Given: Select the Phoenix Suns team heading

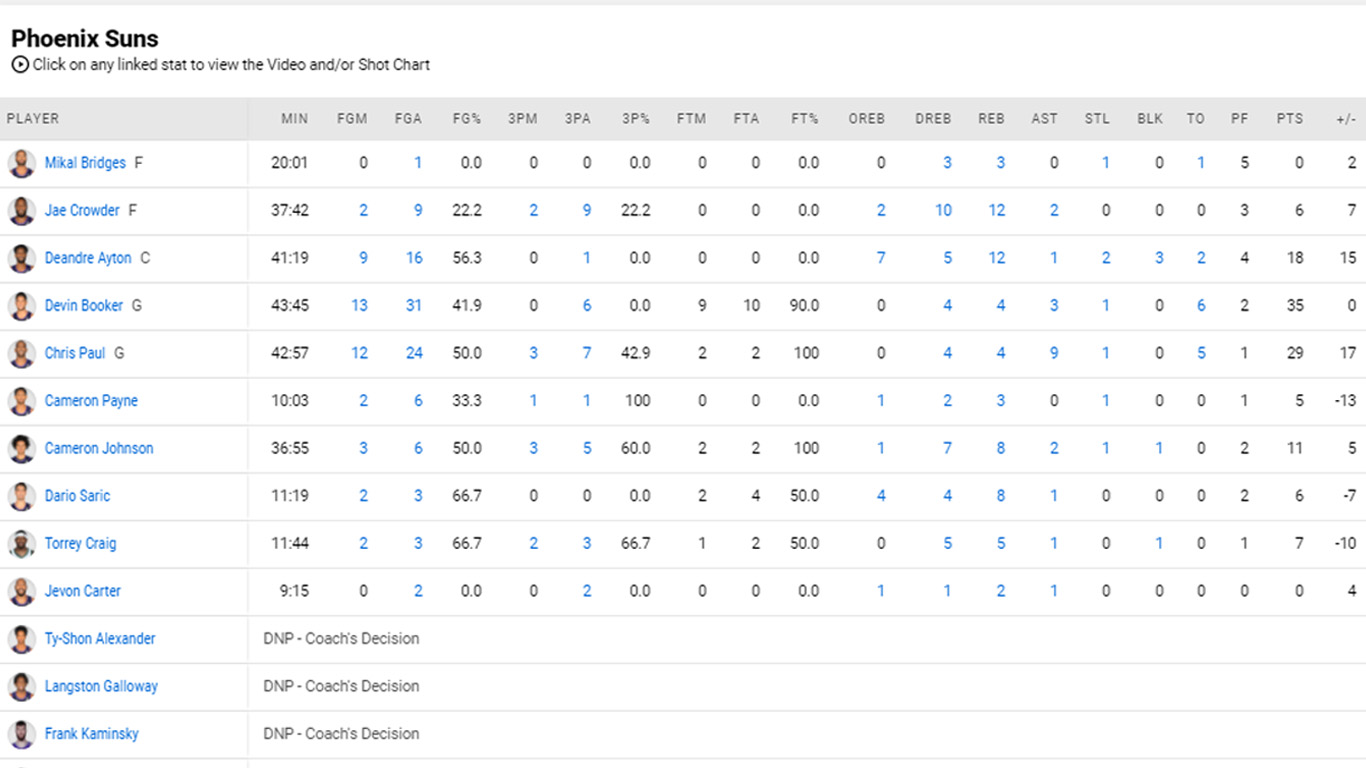Looking at the screenshot, I should pyautogui.click(x=85, y=39).
